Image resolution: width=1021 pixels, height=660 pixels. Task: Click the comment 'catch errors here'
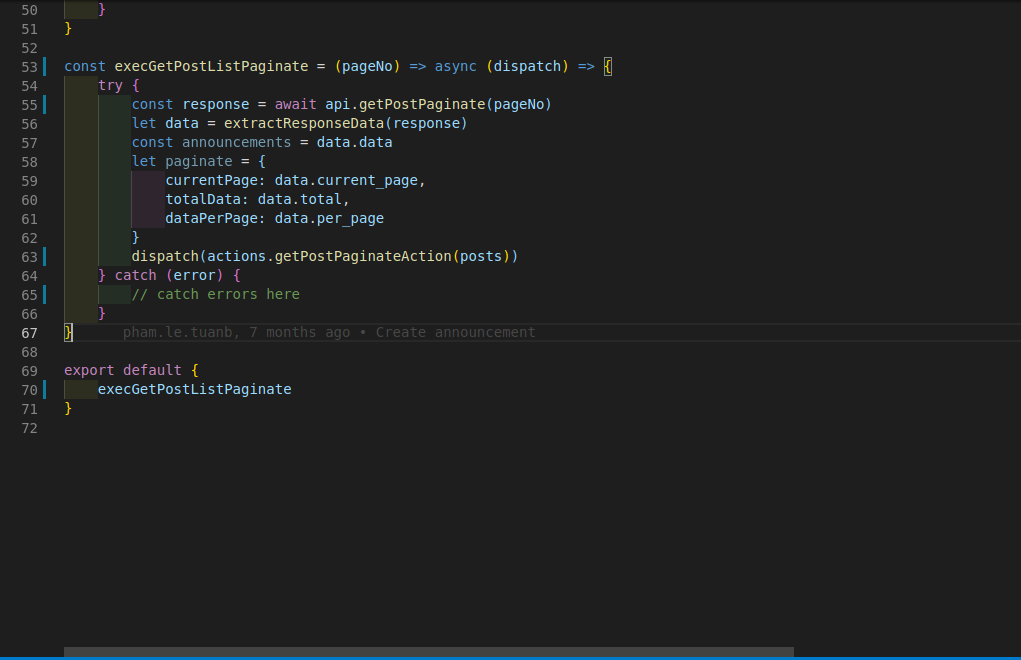(216, 294)
